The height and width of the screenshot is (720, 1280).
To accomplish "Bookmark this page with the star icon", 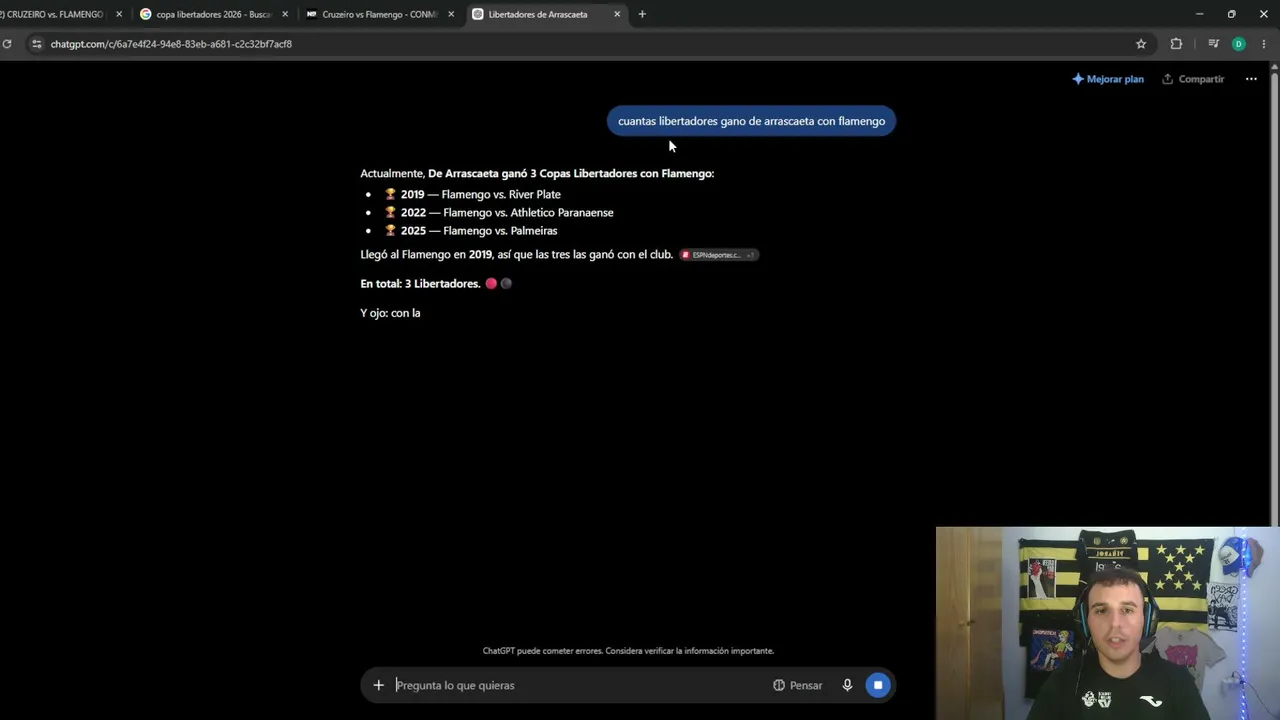I will coord(1141,44).
